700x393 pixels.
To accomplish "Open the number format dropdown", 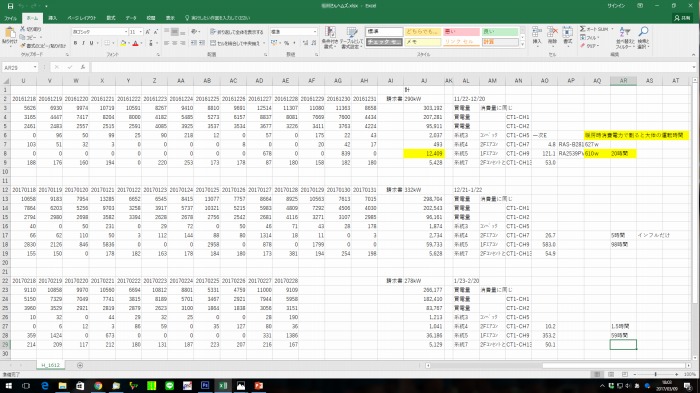I will [315, 32].
